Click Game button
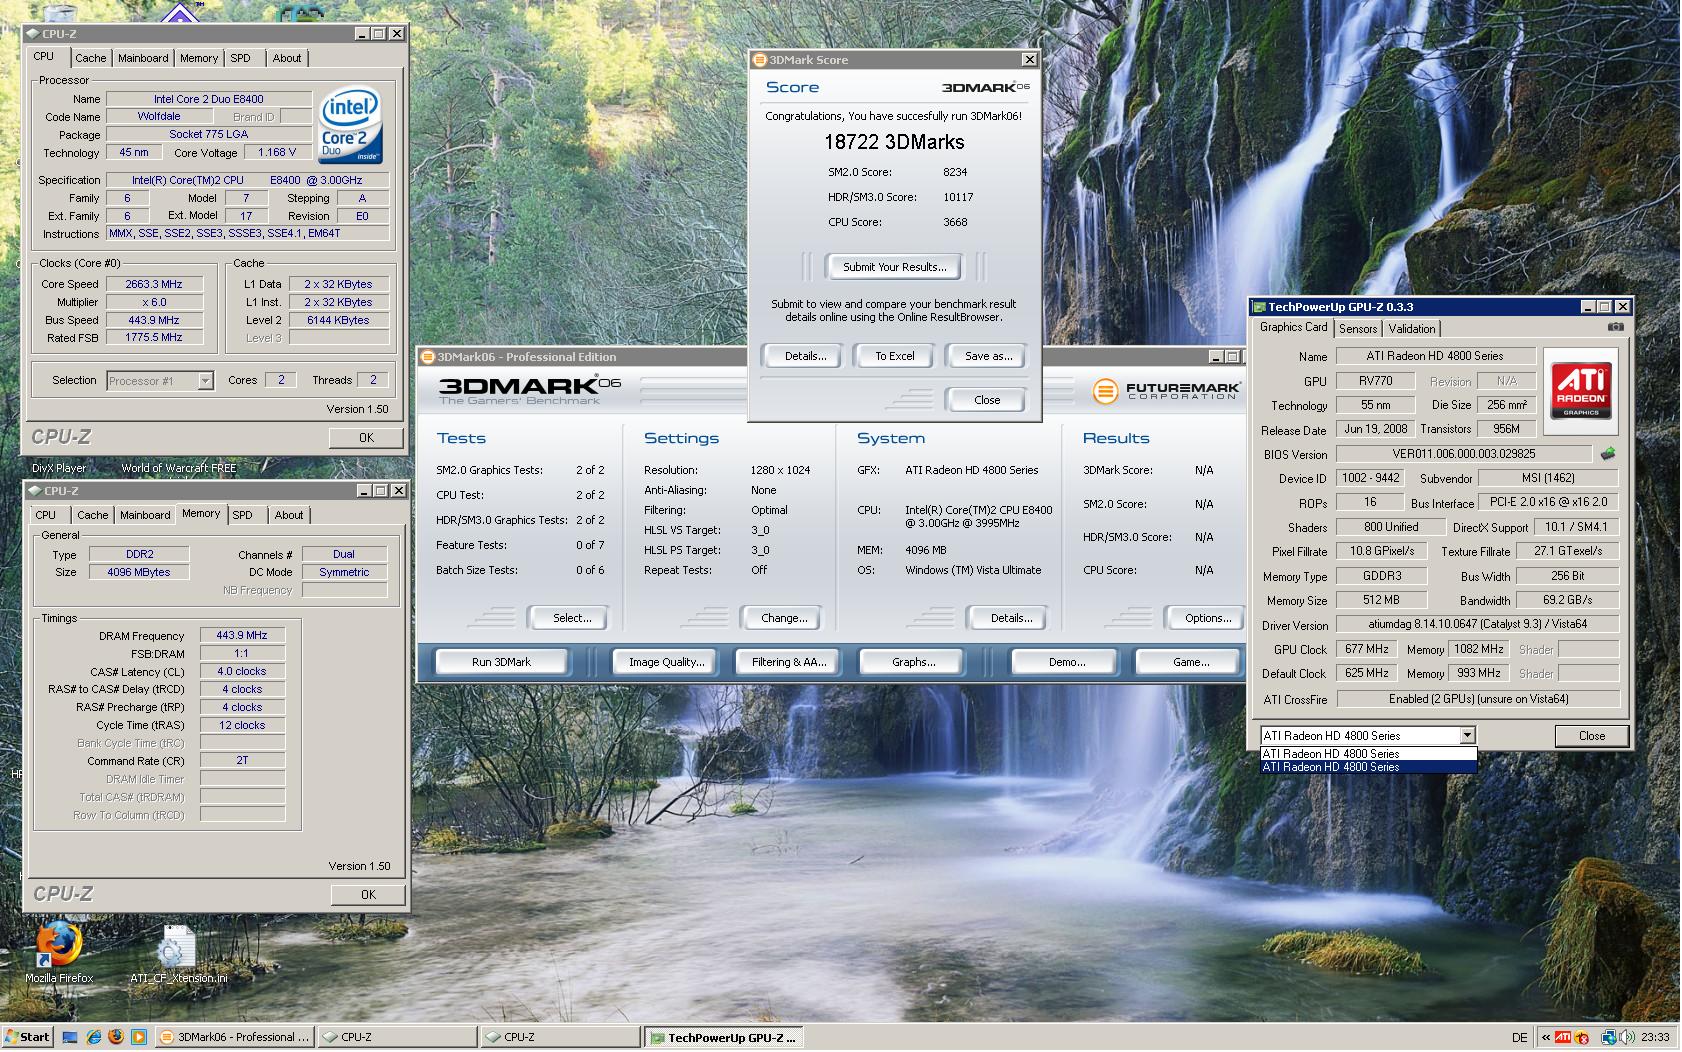 [1190, 662]
